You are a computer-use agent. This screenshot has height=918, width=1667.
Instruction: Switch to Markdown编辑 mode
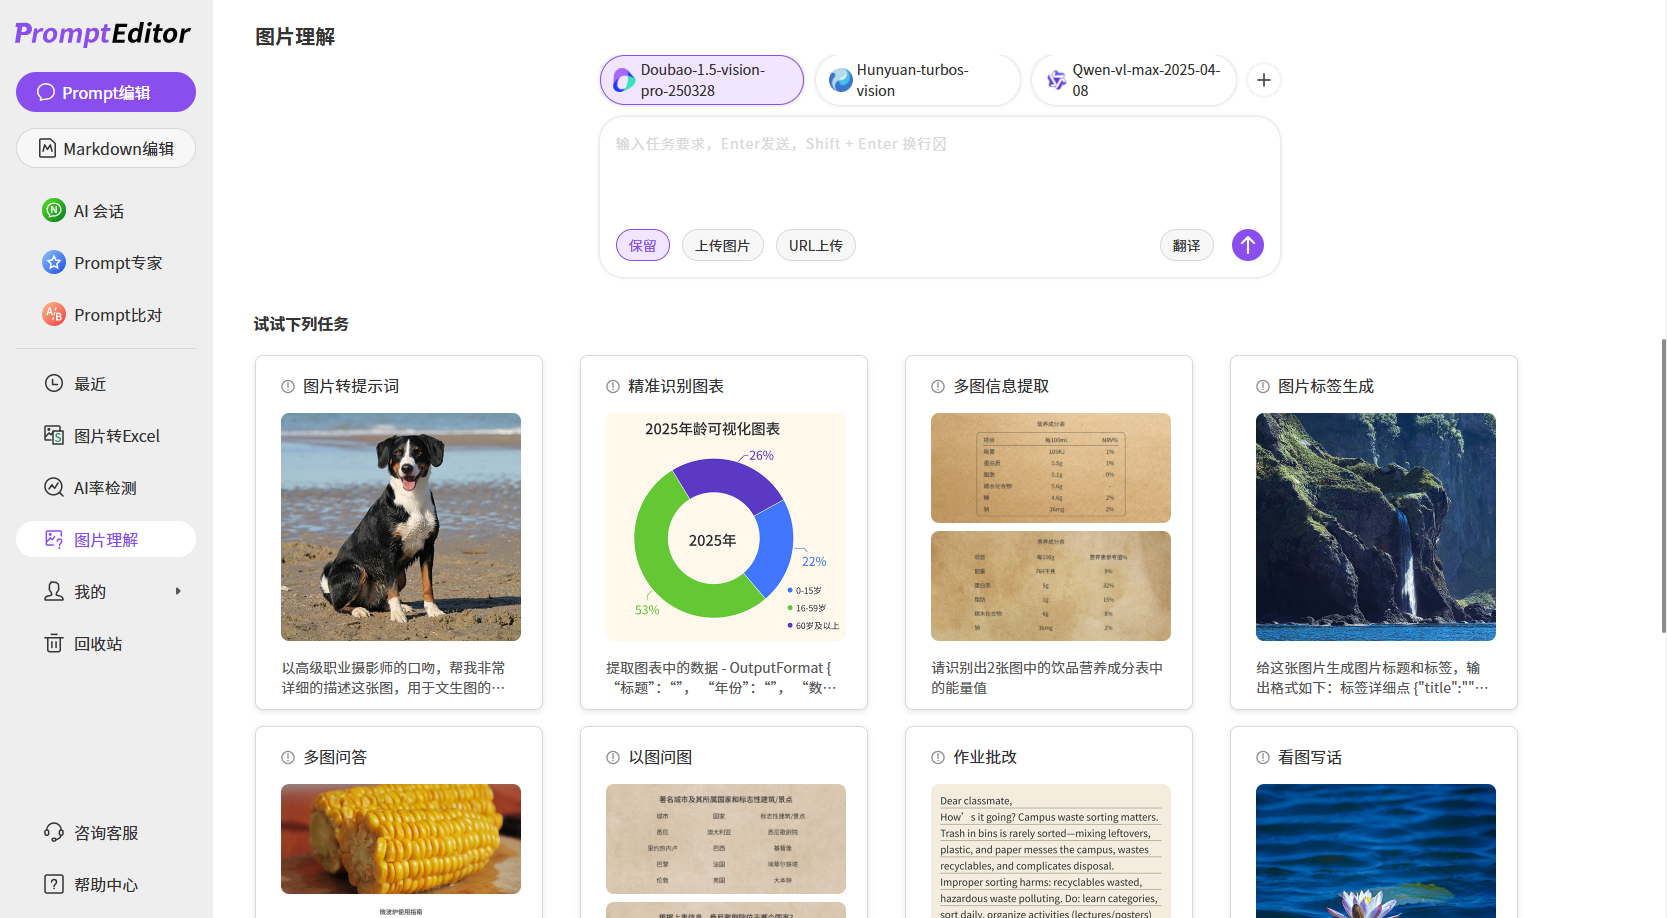(106, 149)
